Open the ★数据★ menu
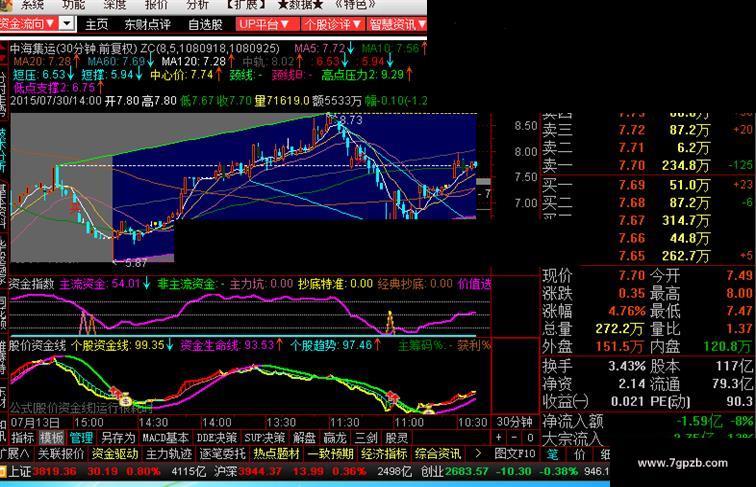756x487 pixels. (300, 5)
